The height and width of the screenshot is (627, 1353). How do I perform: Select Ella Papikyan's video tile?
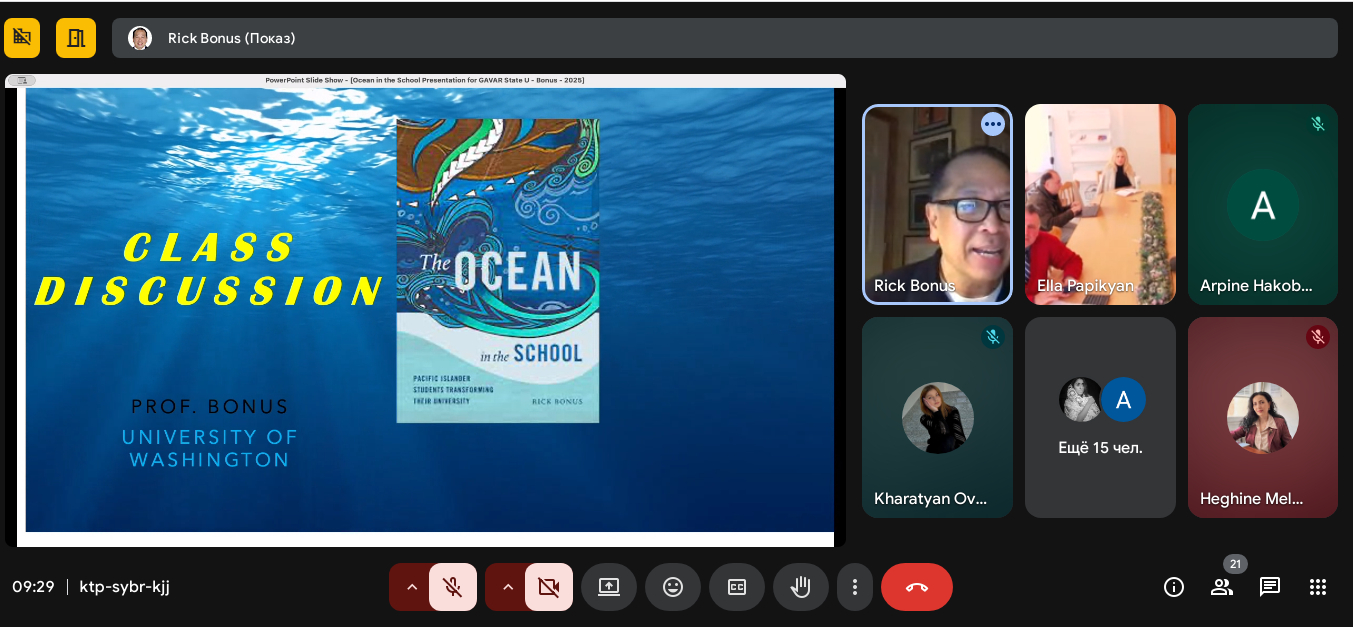pyautogui.click(x=1100, y=204)
